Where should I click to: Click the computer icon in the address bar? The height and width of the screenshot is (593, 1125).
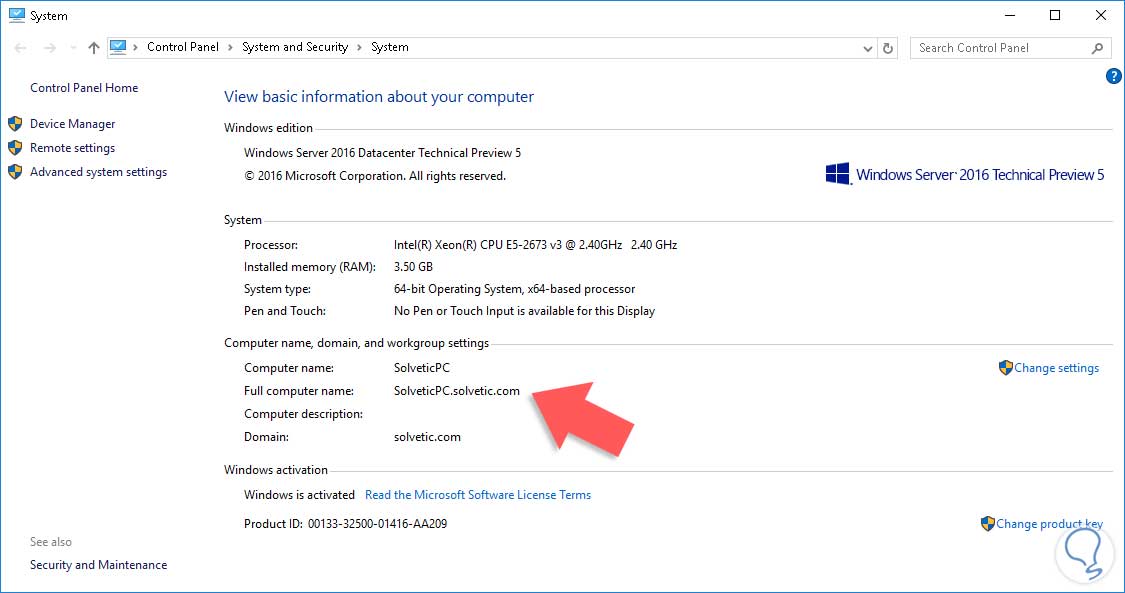pyautogui.click(x=119, y=47)
